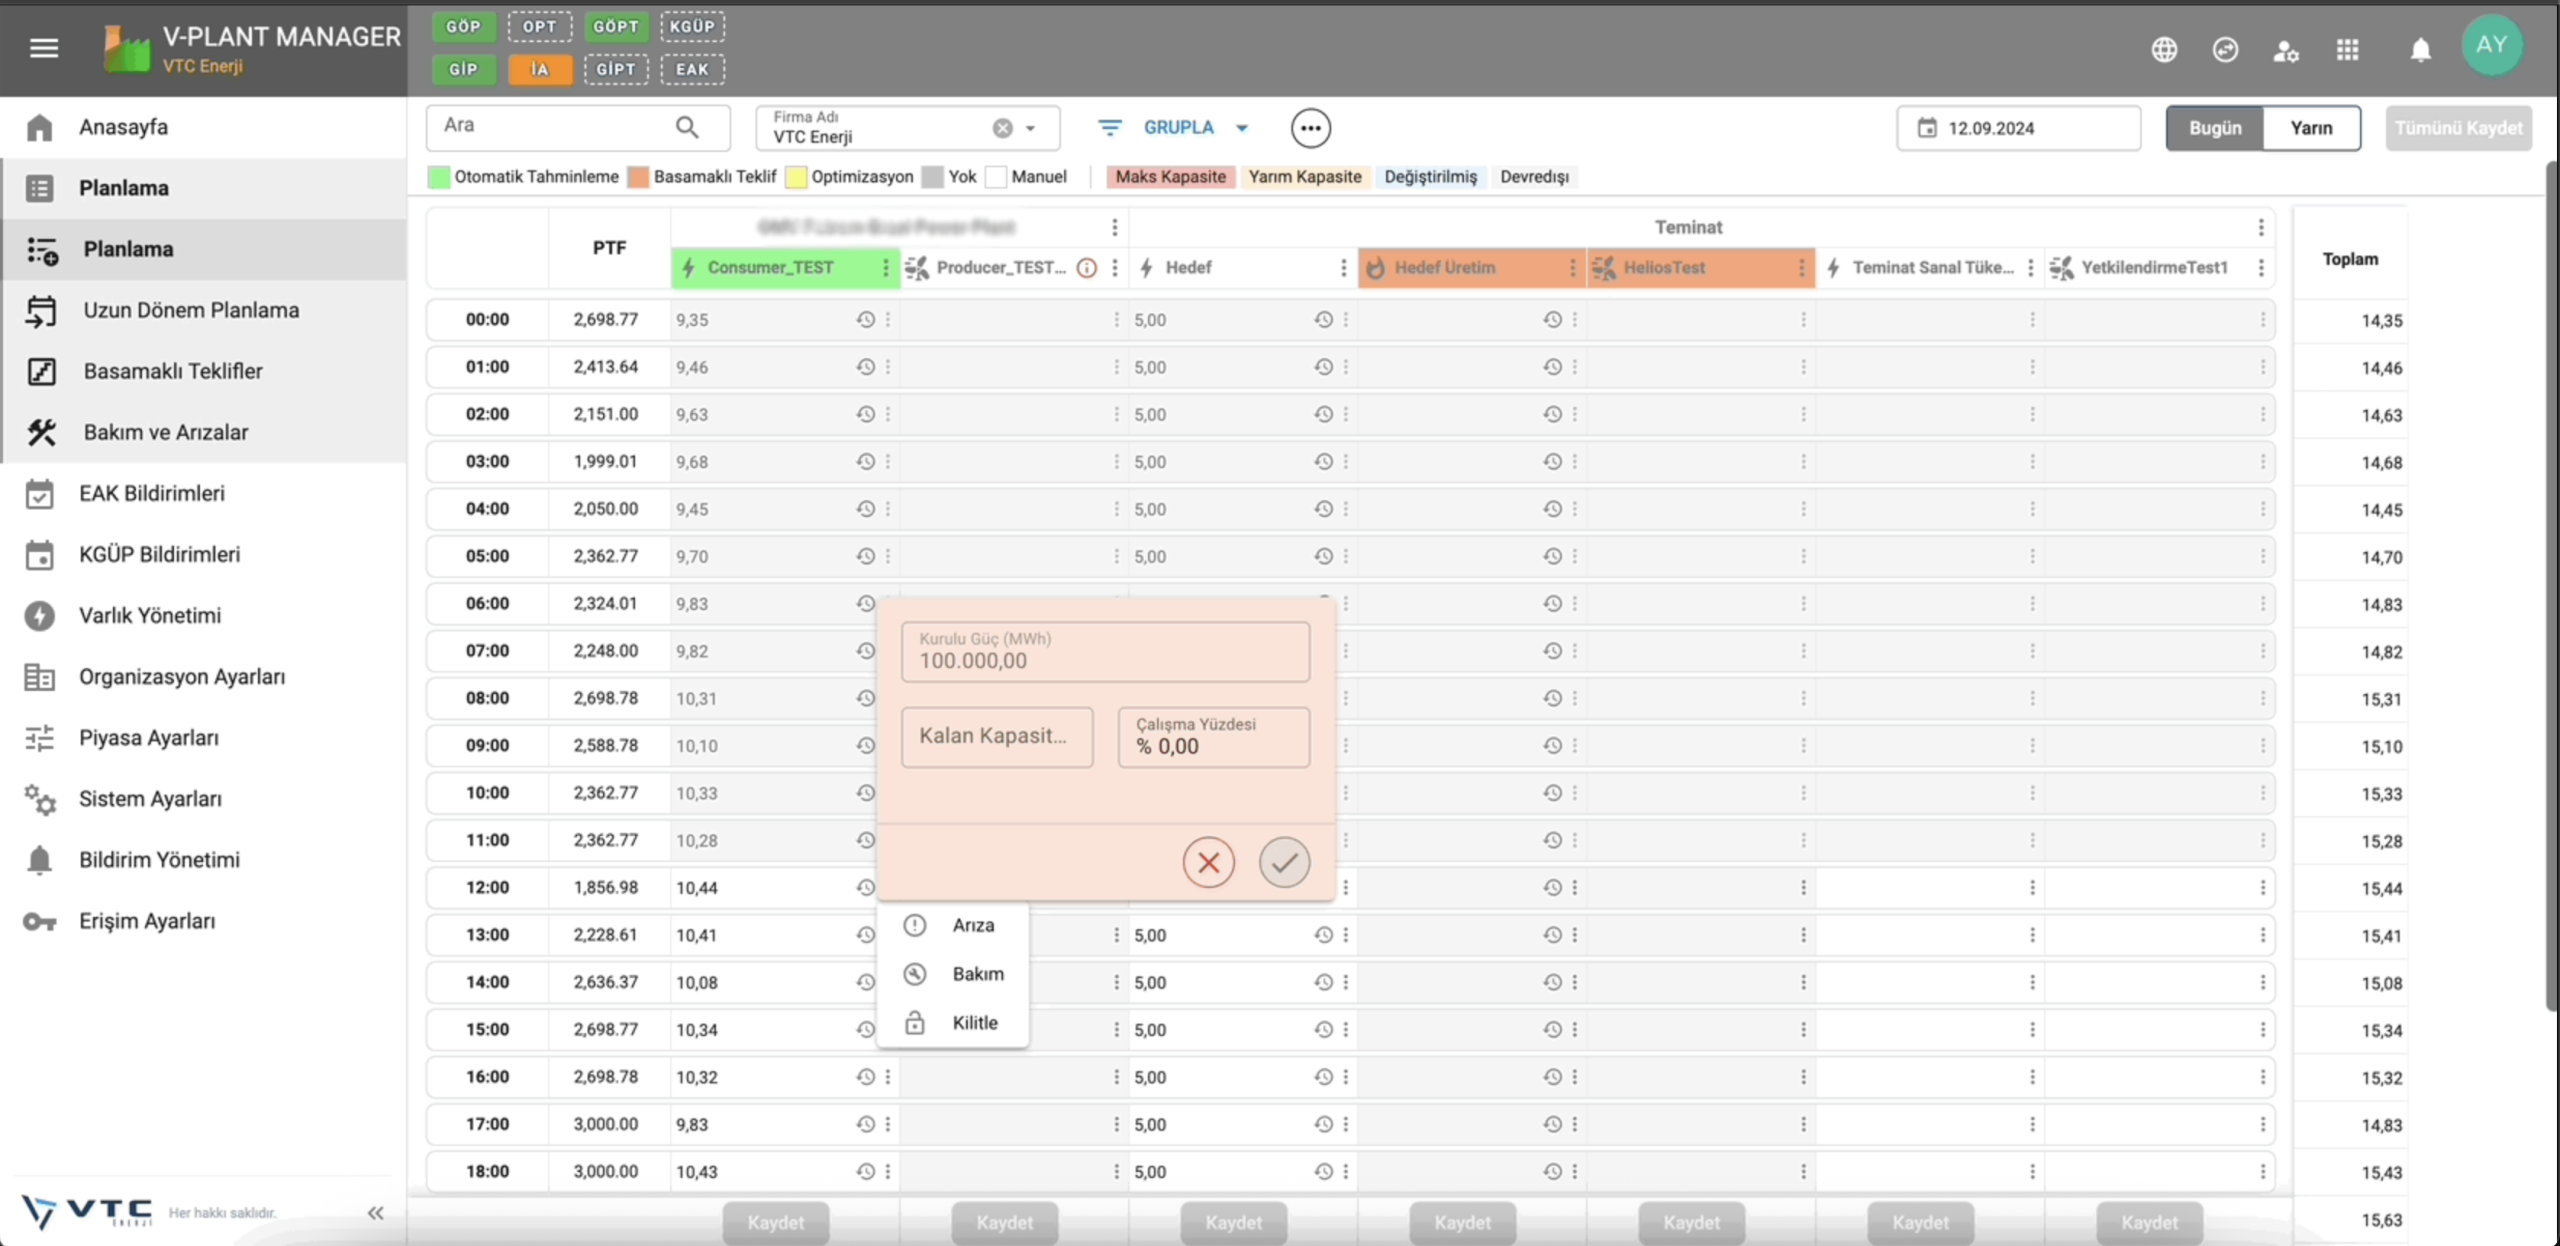Screen dimensions: 2560x1246
Task: Click the history icon in 00:00 Consumer_TEST cell
Action: pyautogui.click(x=865, y=320)
